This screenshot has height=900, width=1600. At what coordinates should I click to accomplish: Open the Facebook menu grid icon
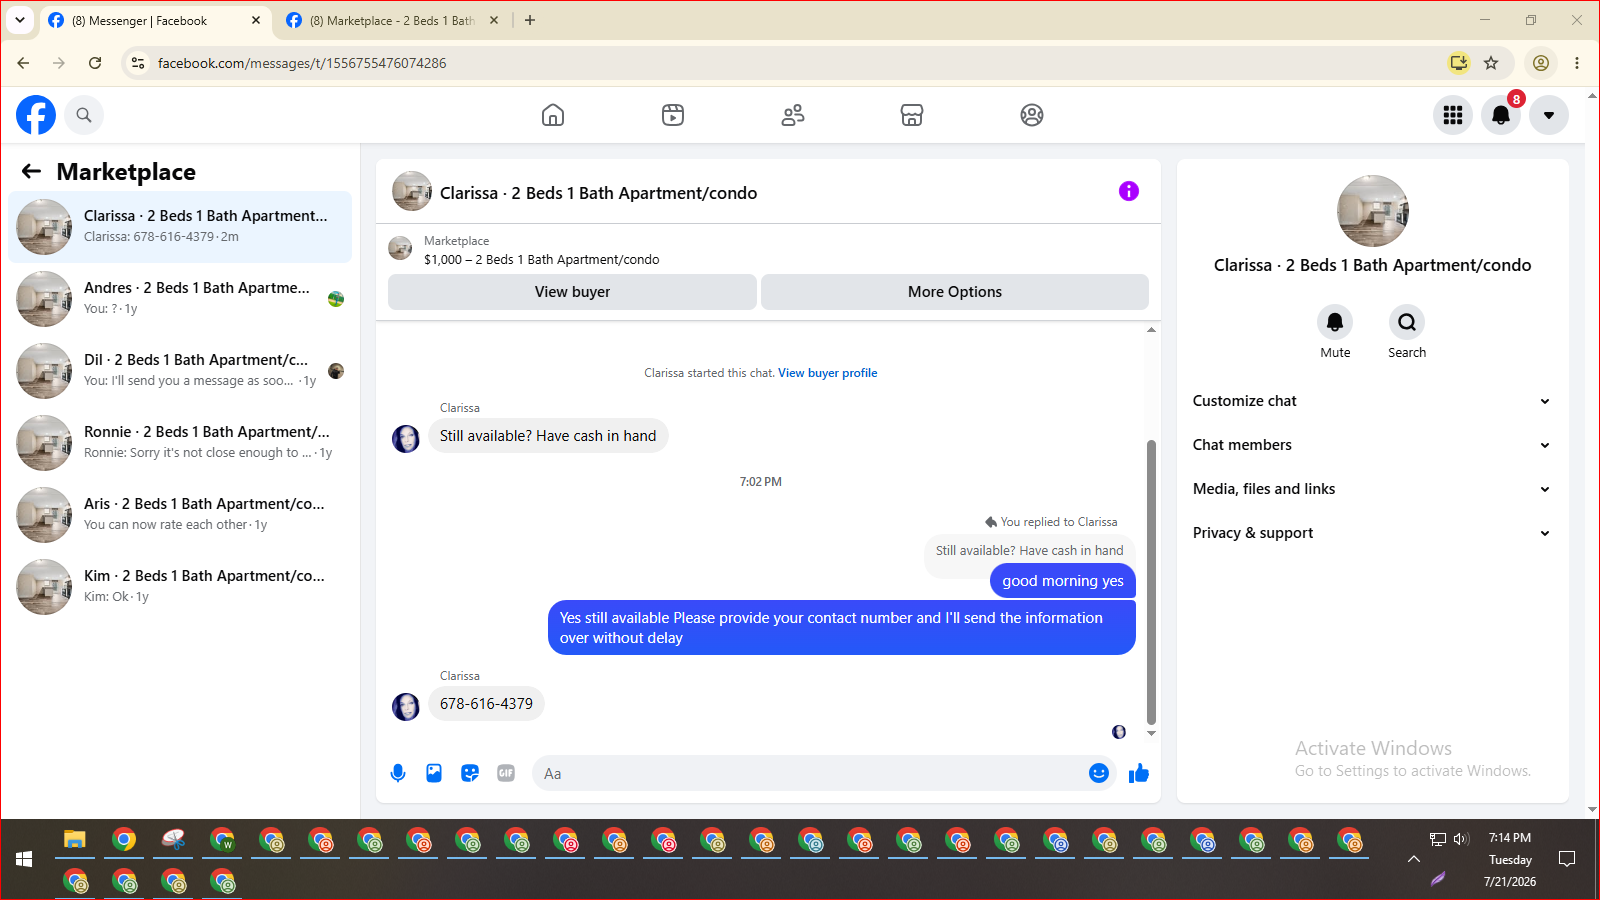[x=1453, y=115]
